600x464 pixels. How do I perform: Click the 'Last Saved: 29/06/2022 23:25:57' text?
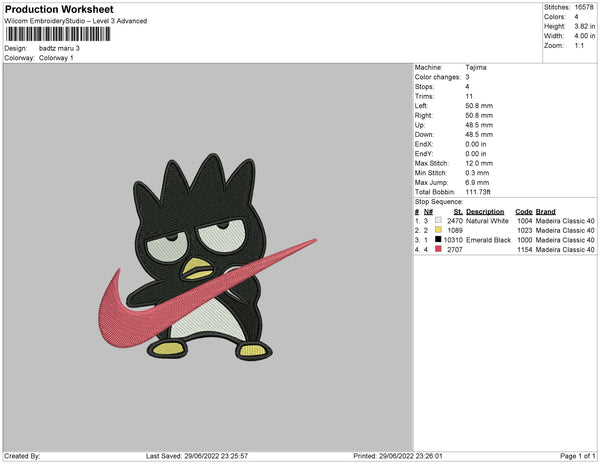coord(197,456)
